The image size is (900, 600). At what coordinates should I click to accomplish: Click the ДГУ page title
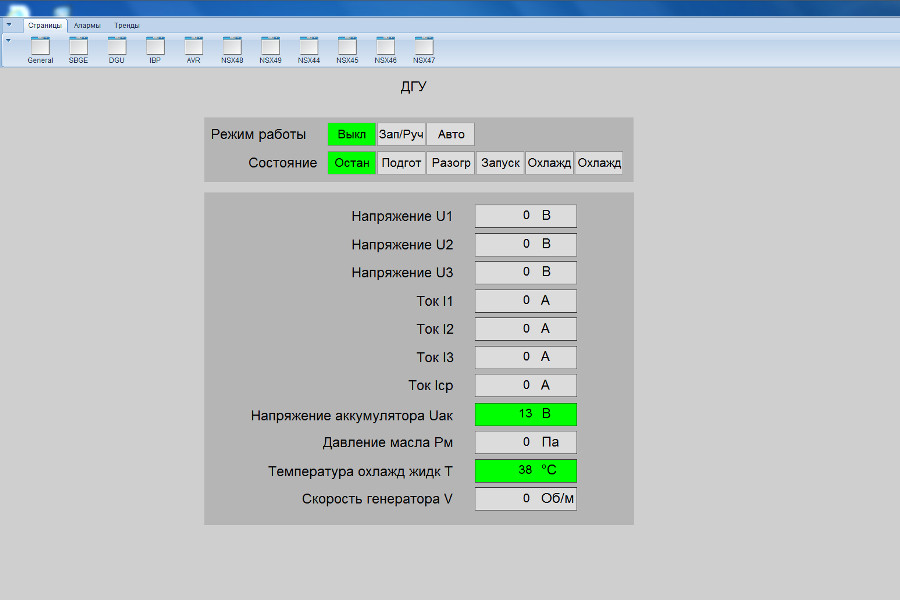point(413,87)
